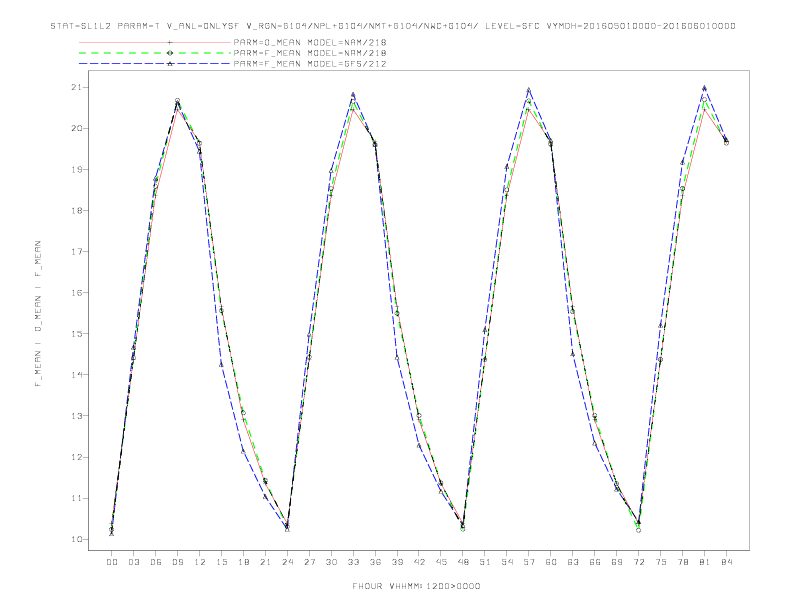Click x-axis forecast hour label 81

point(705,562)
